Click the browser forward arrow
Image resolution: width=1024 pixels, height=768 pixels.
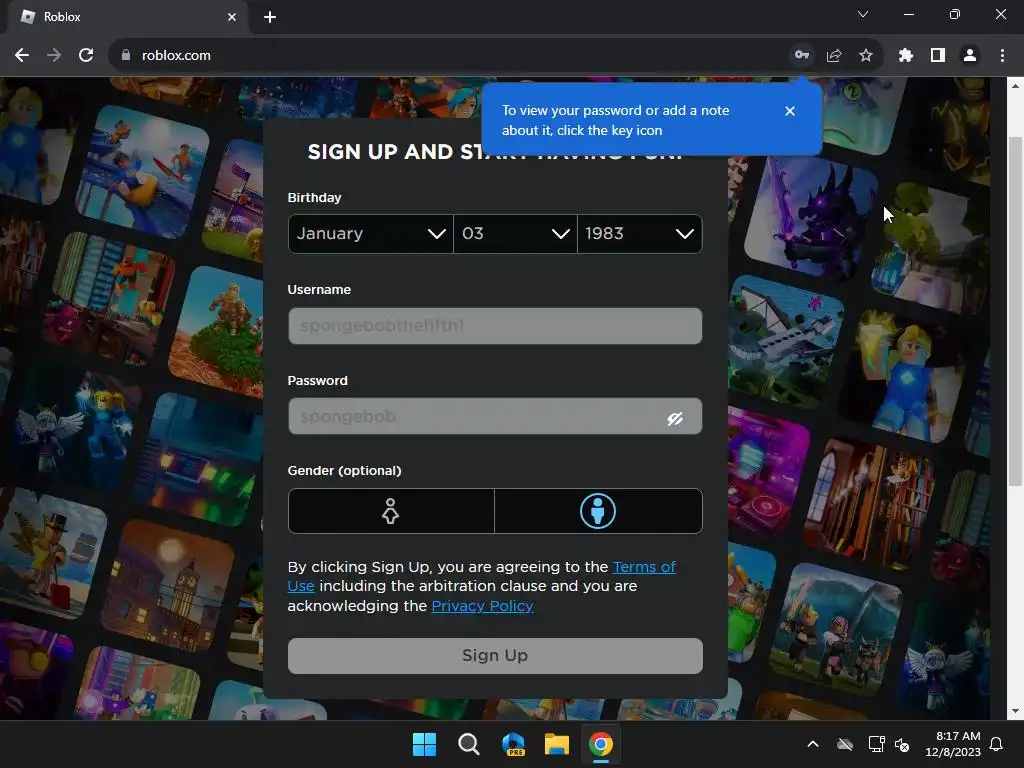pos(54,56)
